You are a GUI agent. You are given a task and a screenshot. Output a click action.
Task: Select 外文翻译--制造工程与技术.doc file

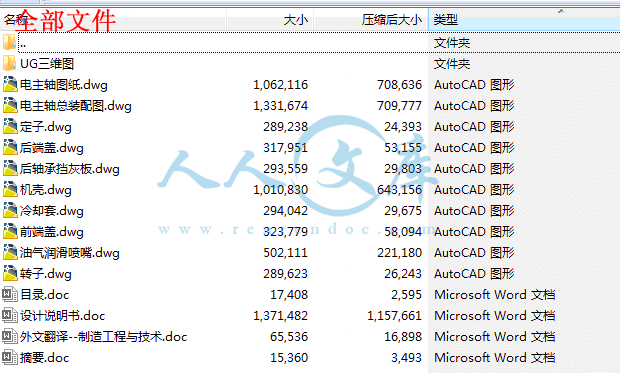pyautogui.click(x=103, y=337)
